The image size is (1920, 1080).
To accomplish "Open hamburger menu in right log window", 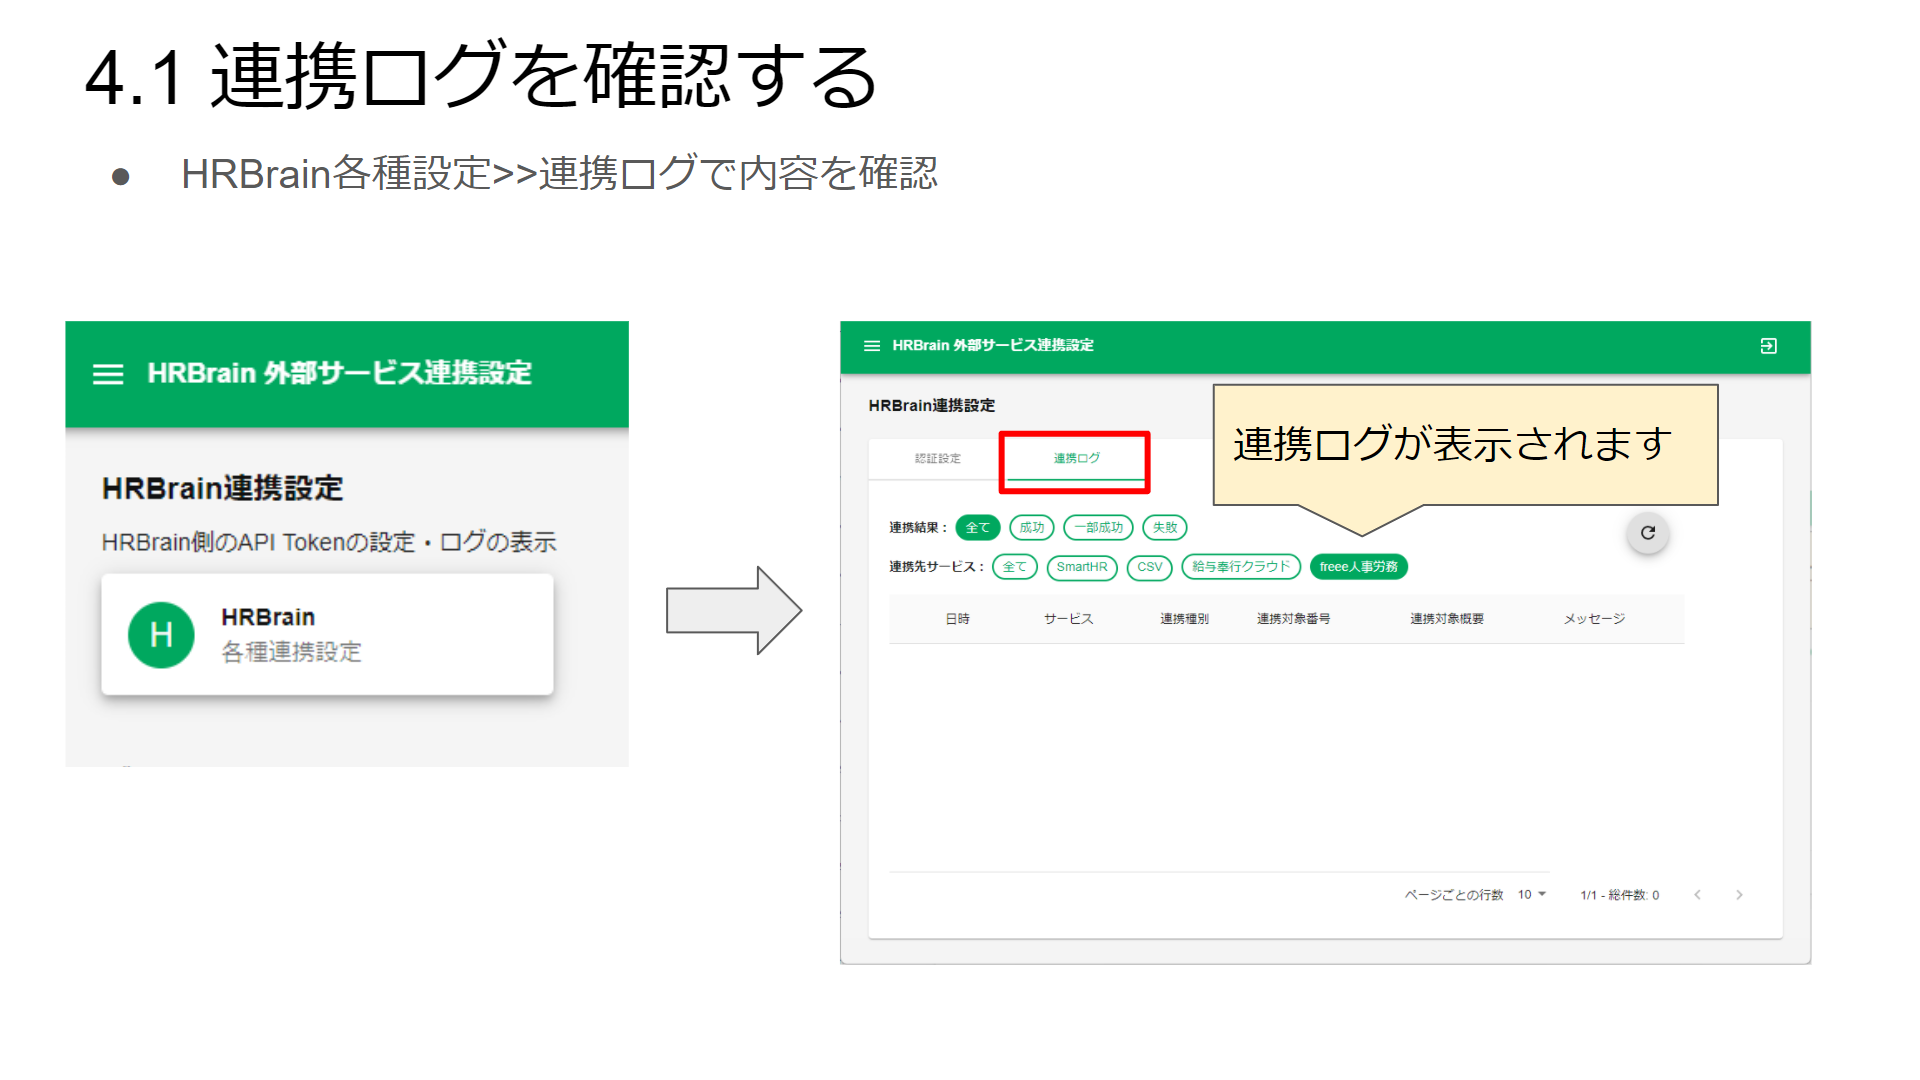I will 872,346.
